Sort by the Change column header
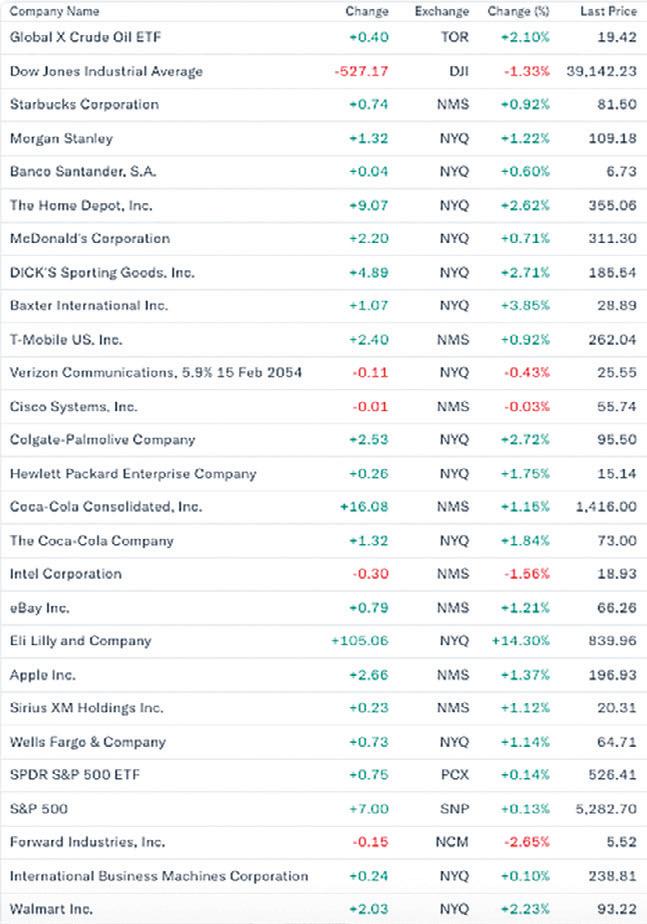This screenshot has width=647, height=924. tap(366, 11)
